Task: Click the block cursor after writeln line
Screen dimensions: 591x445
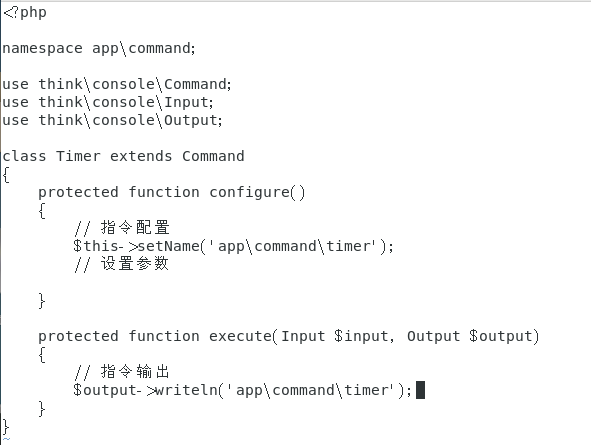Action: tap(420, 390)
